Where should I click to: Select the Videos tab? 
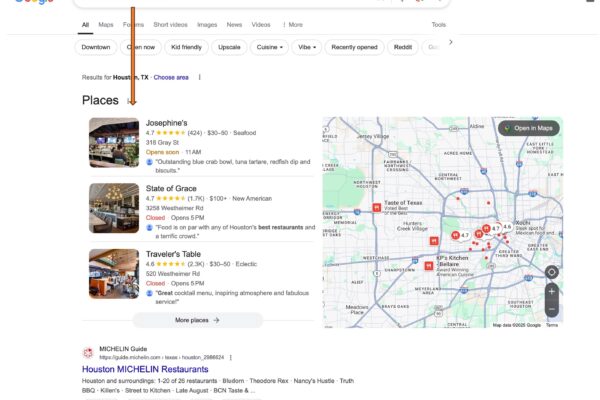261,24
